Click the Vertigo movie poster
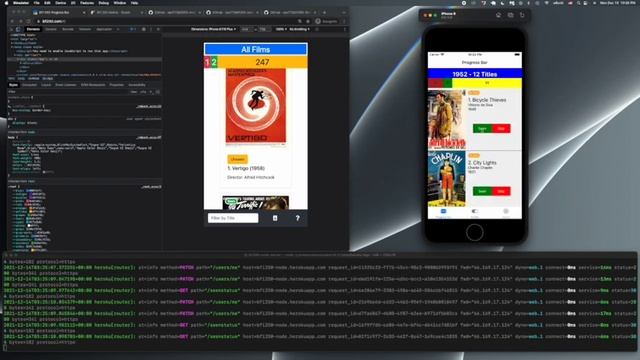 (256, 106)
